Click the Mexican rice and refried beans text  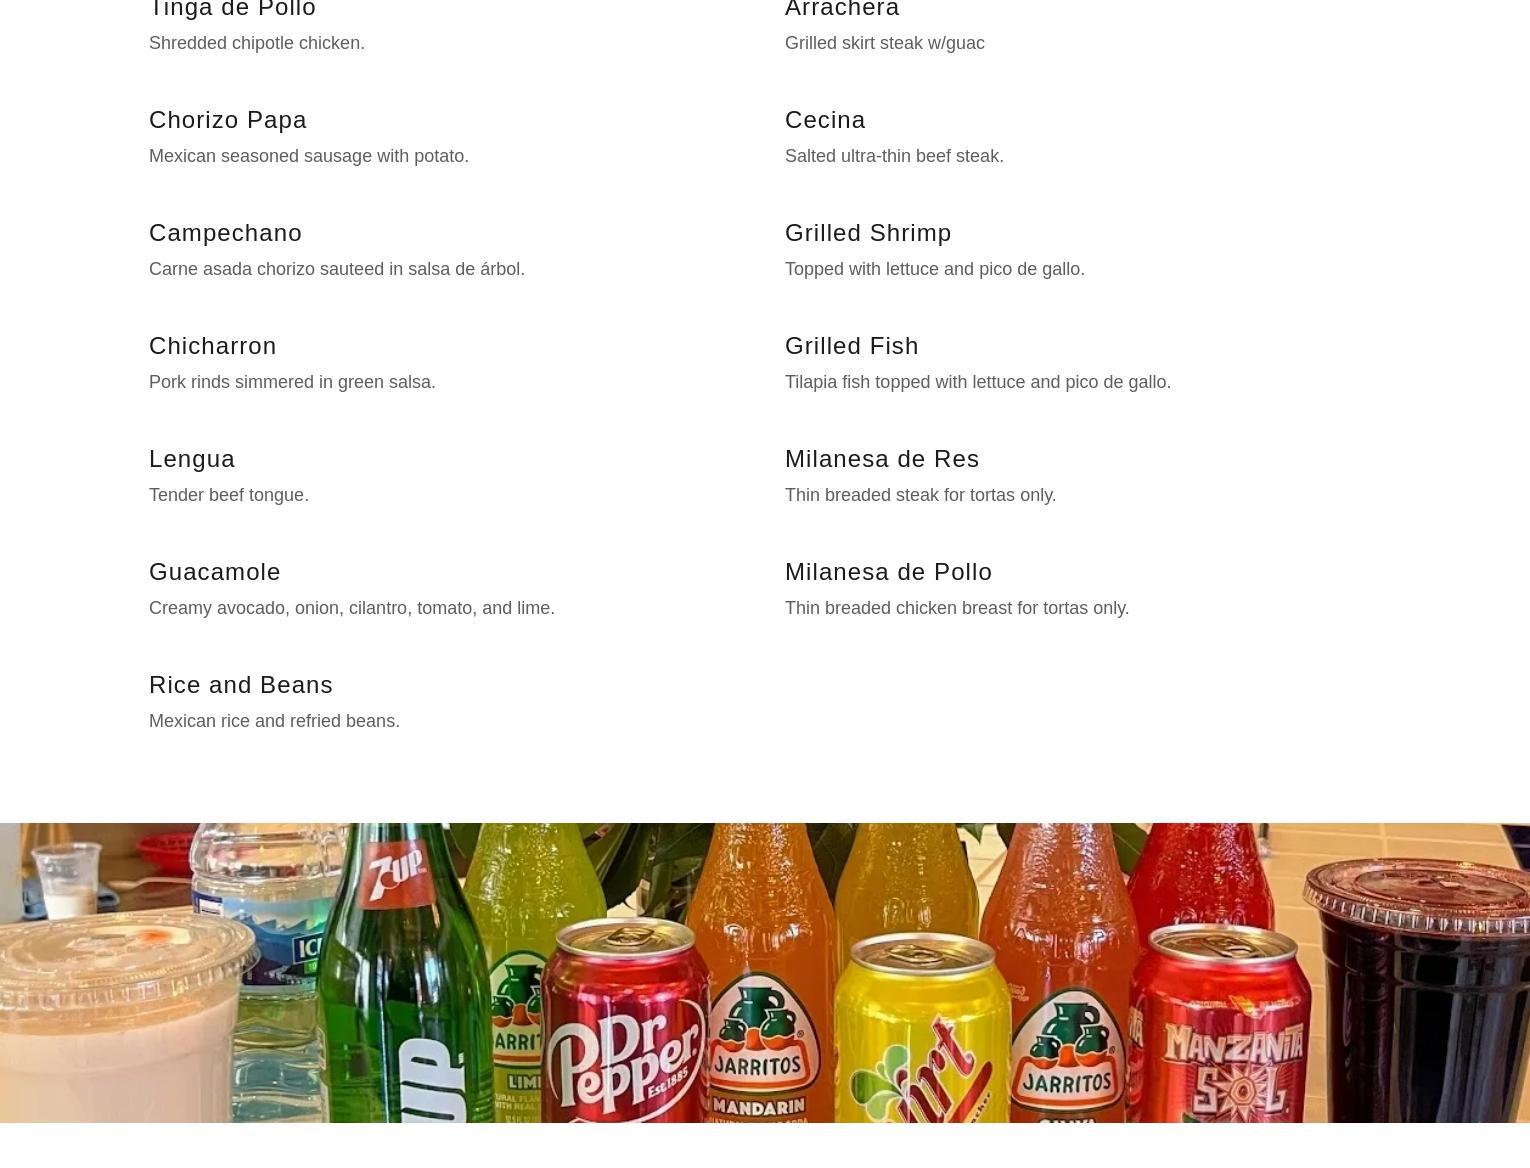pyautogui.click(x=274, y=721)
